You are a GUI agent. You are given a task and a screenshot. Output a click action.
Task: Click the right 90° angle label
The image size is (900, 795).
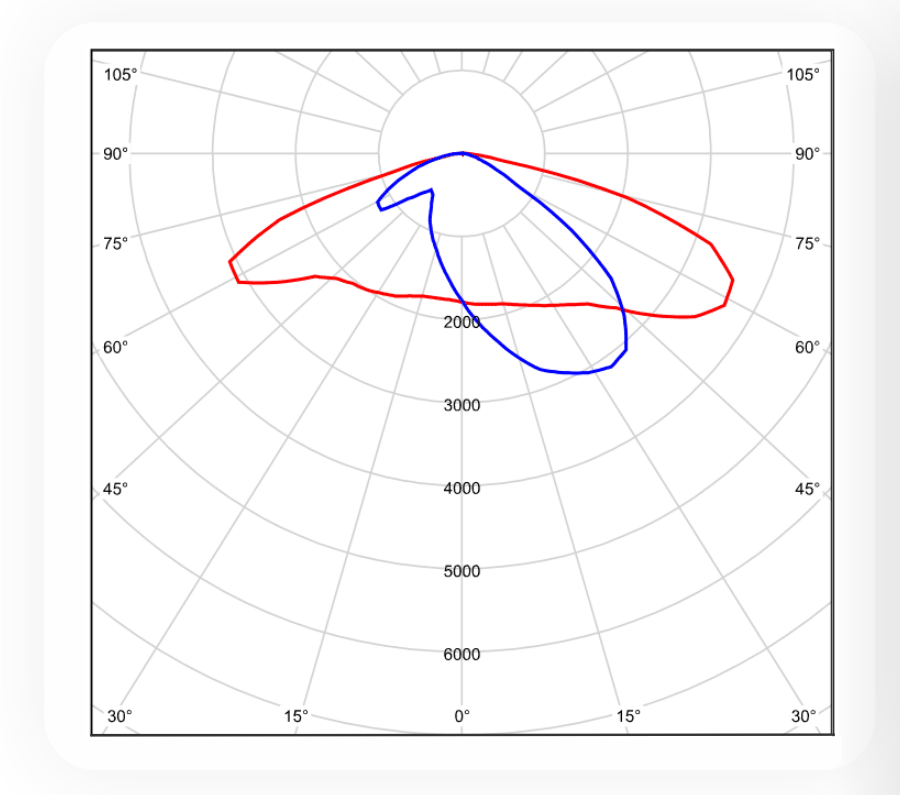[x=808, y=153]
